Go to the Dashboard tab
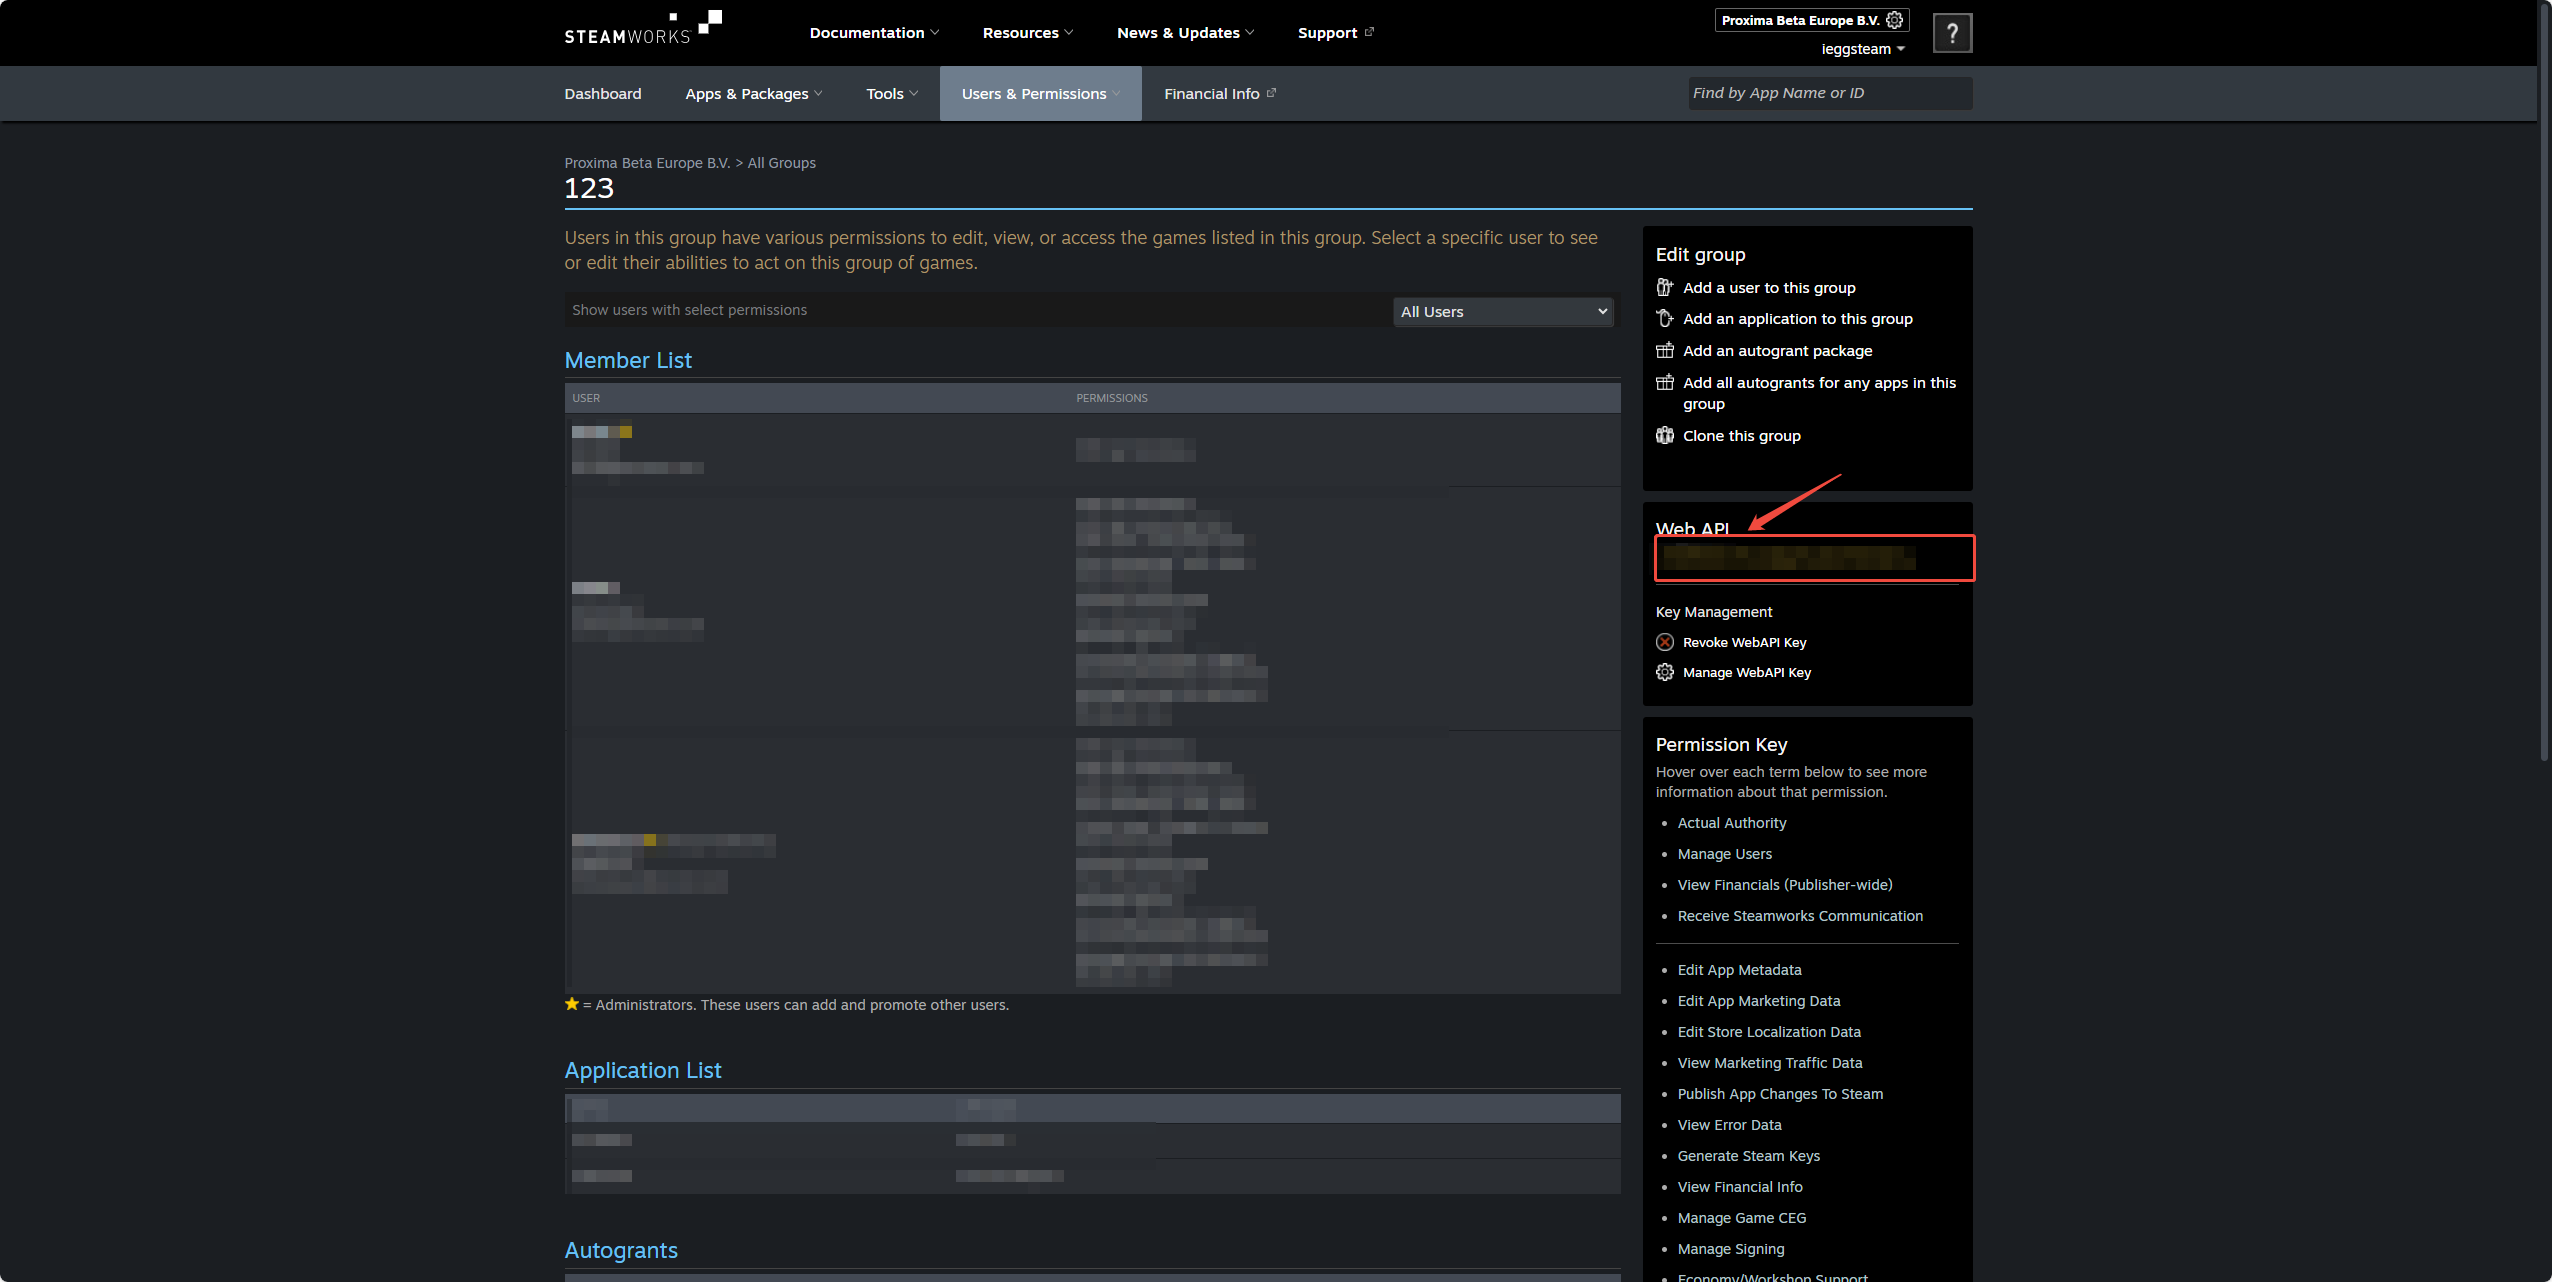The height and width of the screenshot is (1282, 2552). pos(602,94)
